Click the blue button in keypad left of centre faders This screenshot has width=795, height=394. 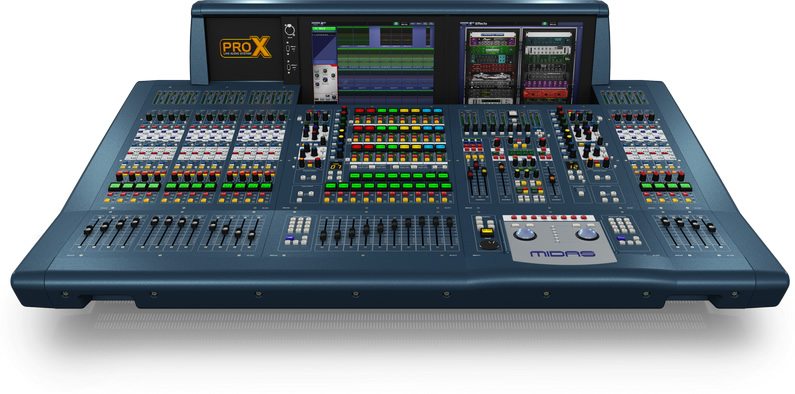tap(290, 238)
